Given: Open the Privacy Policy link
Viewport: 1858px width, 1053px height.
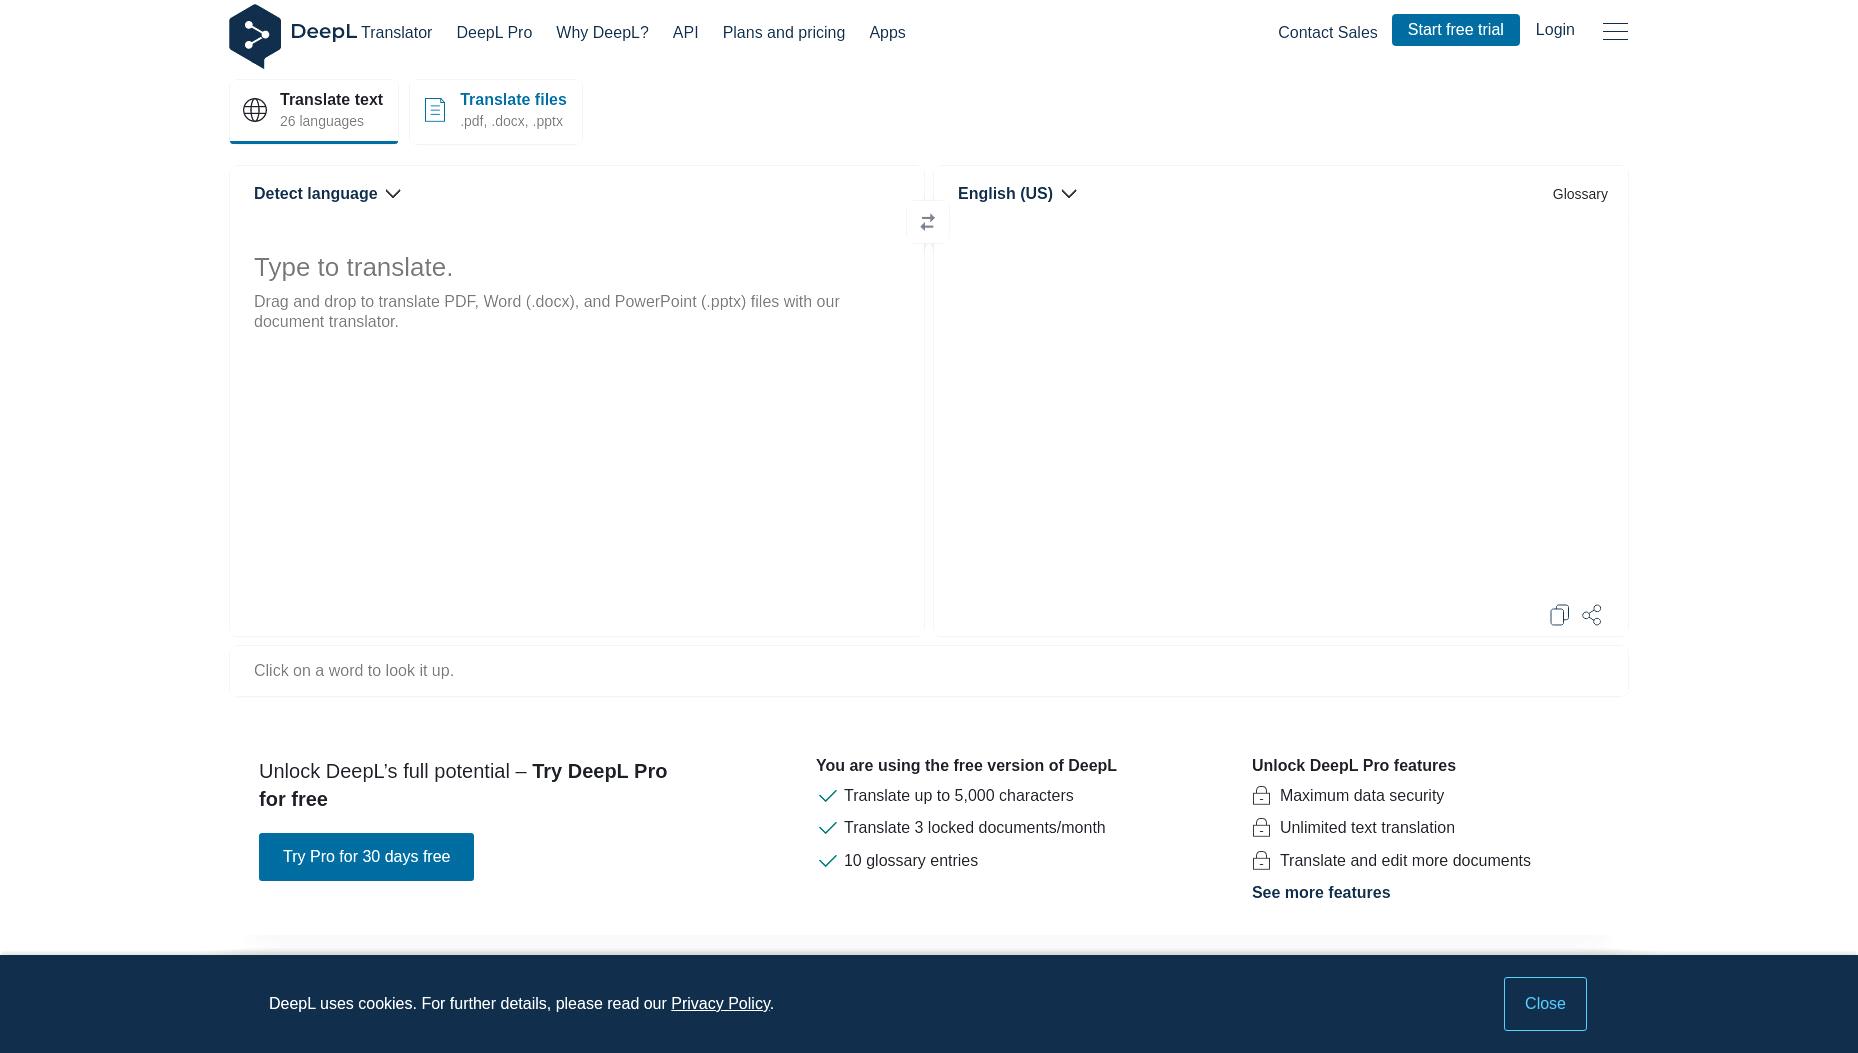Looking at the screenshot, I should (x=720, y=1004).
